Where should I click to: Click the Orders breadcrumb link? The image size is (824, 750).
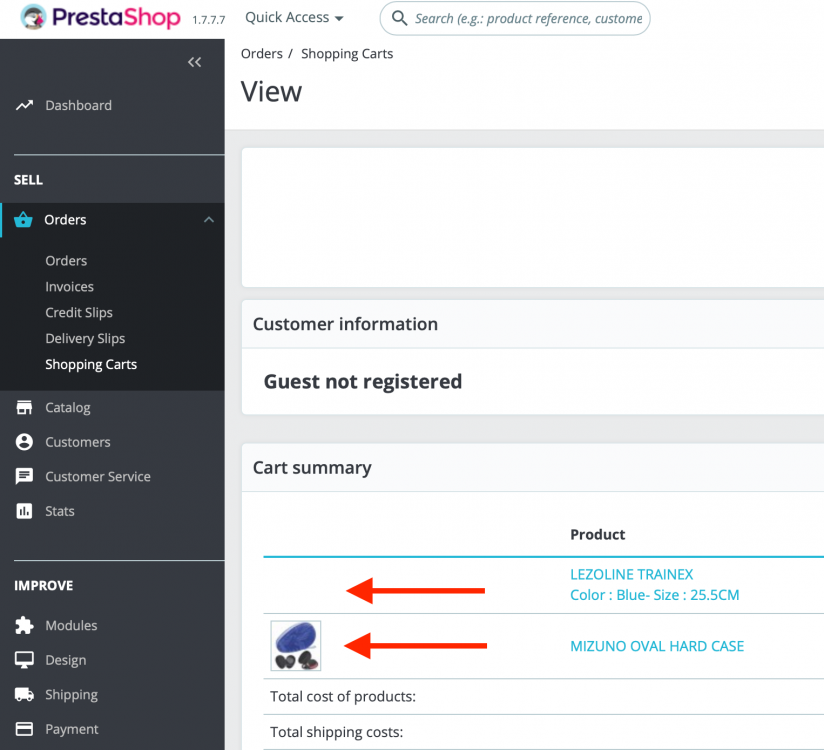pos(261,54)
